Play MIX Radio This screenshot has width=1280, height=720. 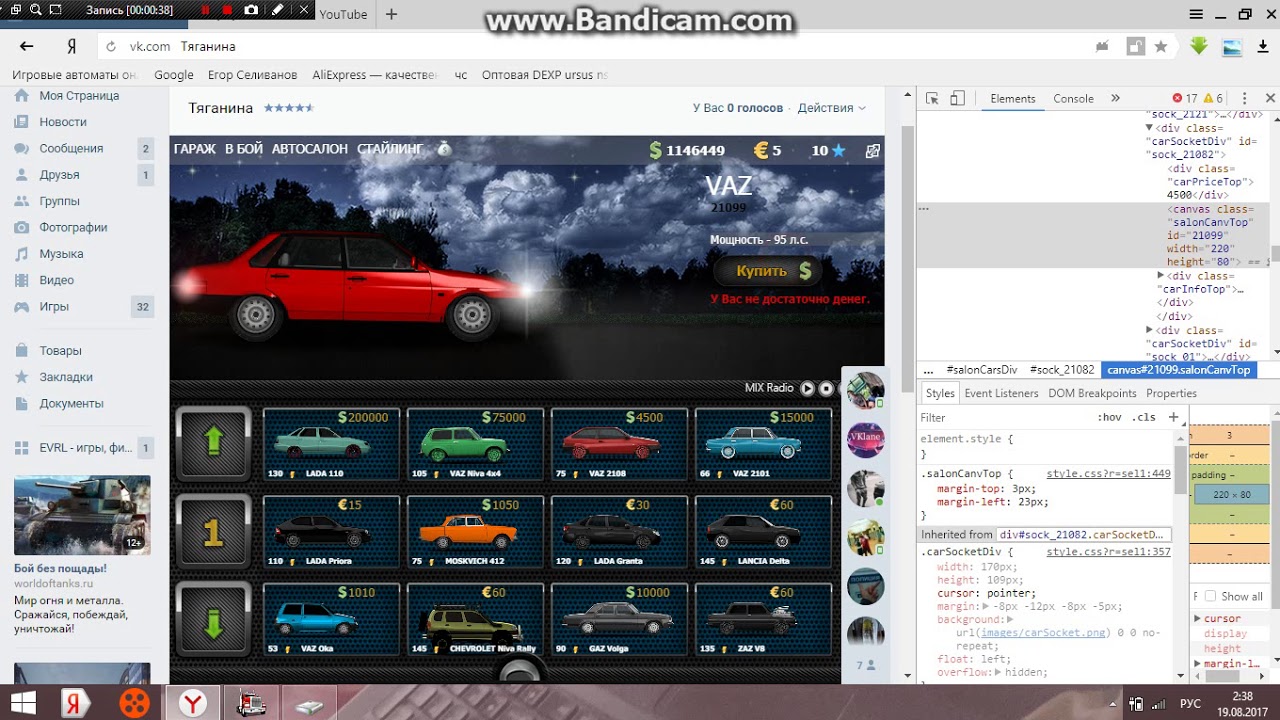pos(807,388)
